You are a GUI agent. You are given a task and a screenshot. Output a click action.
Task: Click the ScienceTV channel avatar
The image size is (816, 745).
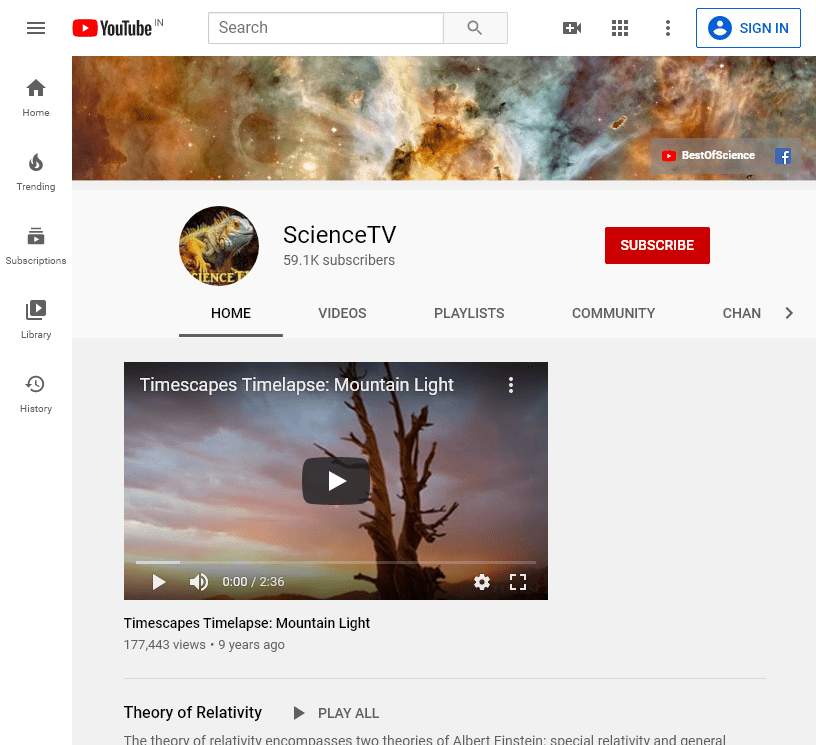219,246
